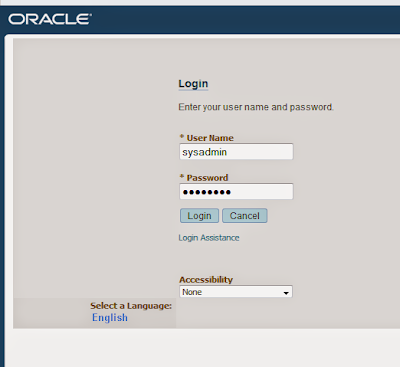Screen dimensions: 400x367
Task: Click the Password input field
Action: pos(236,191)
